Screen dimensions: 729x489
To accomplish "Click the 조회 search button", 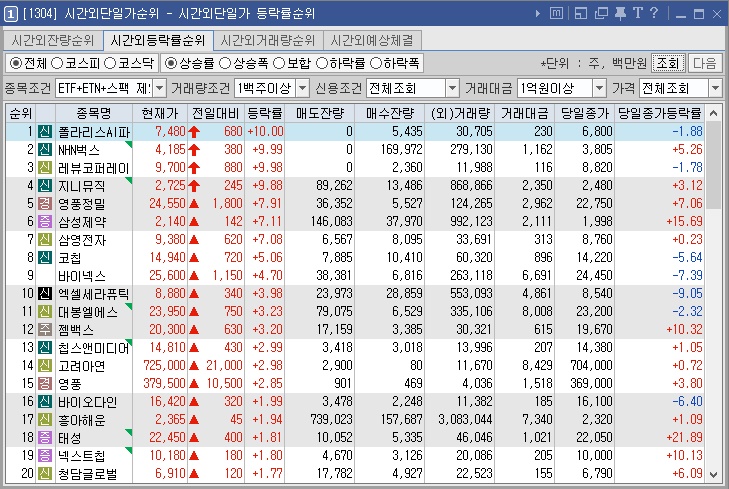I will (668, 63).
